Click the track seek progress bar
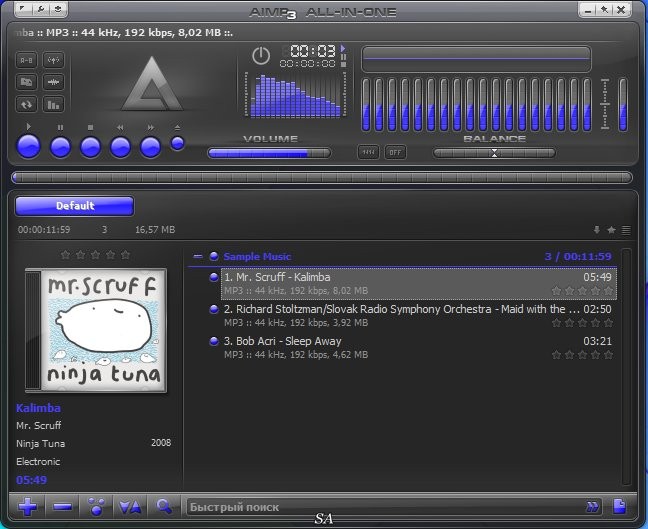 click(x=322, y=178)
